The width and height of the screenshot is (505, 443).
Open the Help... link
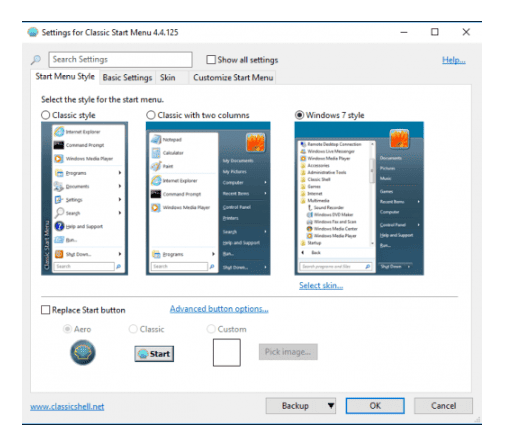[454, 60]
